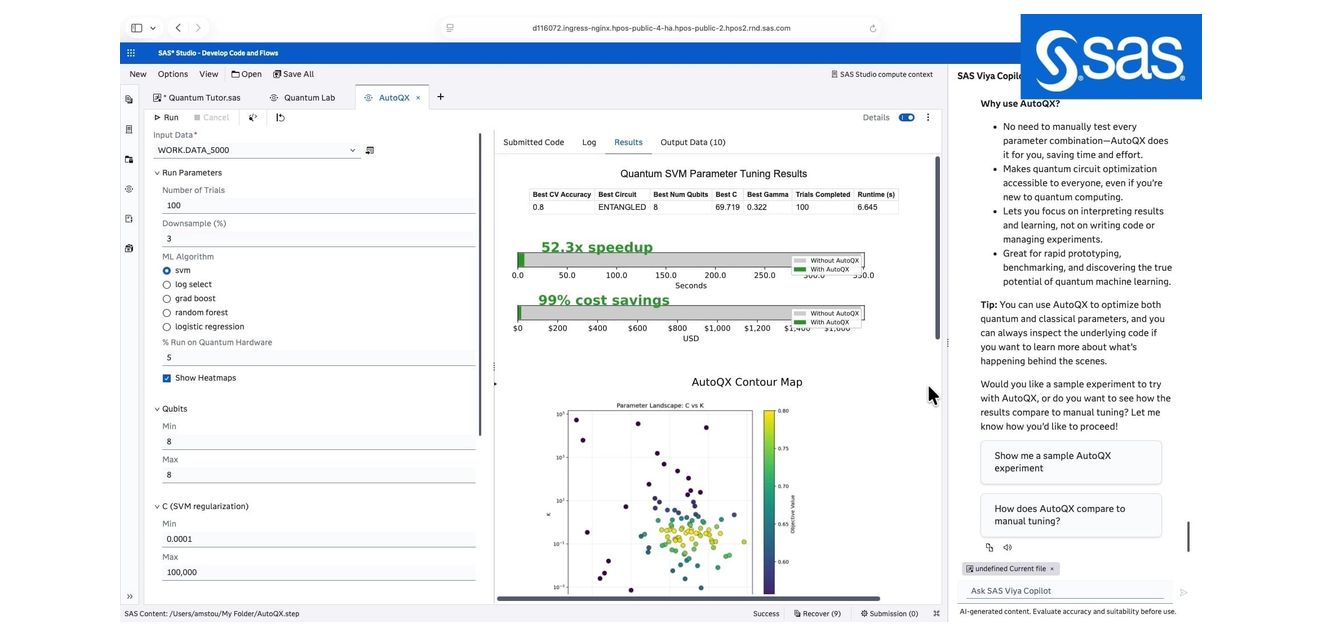Image resolution: width=1320 pixels, height=636 pixels.
Task: Select the log select algorithm
Action: pos(167,285)
